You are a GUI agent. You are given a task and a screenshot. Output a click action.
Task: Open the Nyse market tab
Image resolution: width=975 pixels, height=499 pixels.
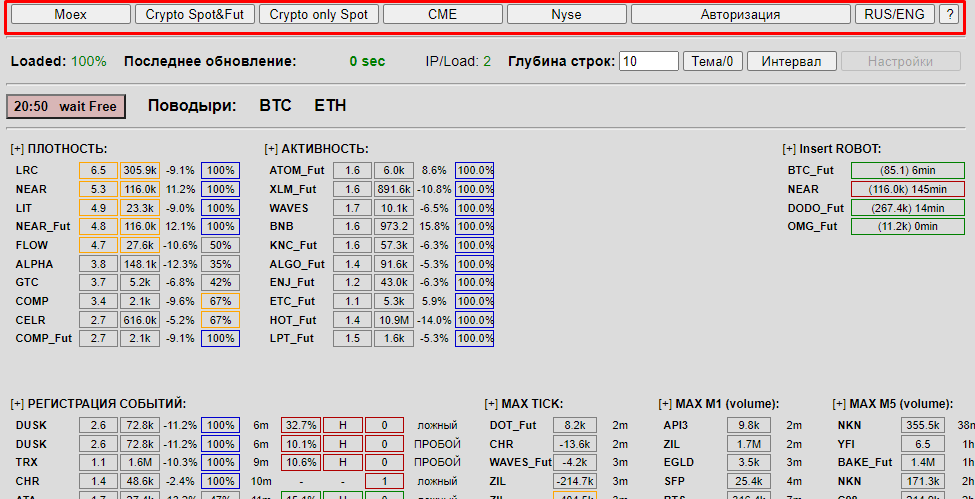[566, 15]
